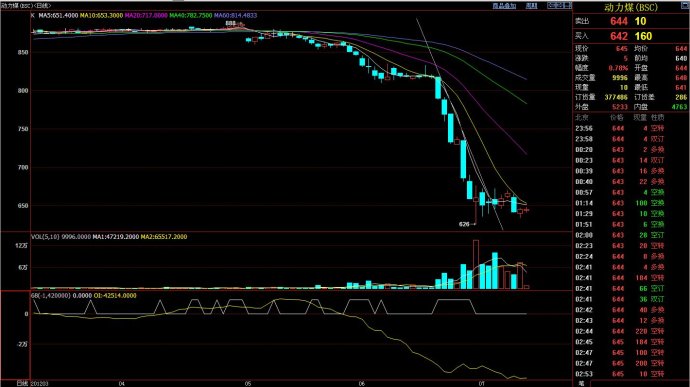Click the 动力煤(BSC) quote panel title
This screenshot has height=387, width=690.
point(631,7)
